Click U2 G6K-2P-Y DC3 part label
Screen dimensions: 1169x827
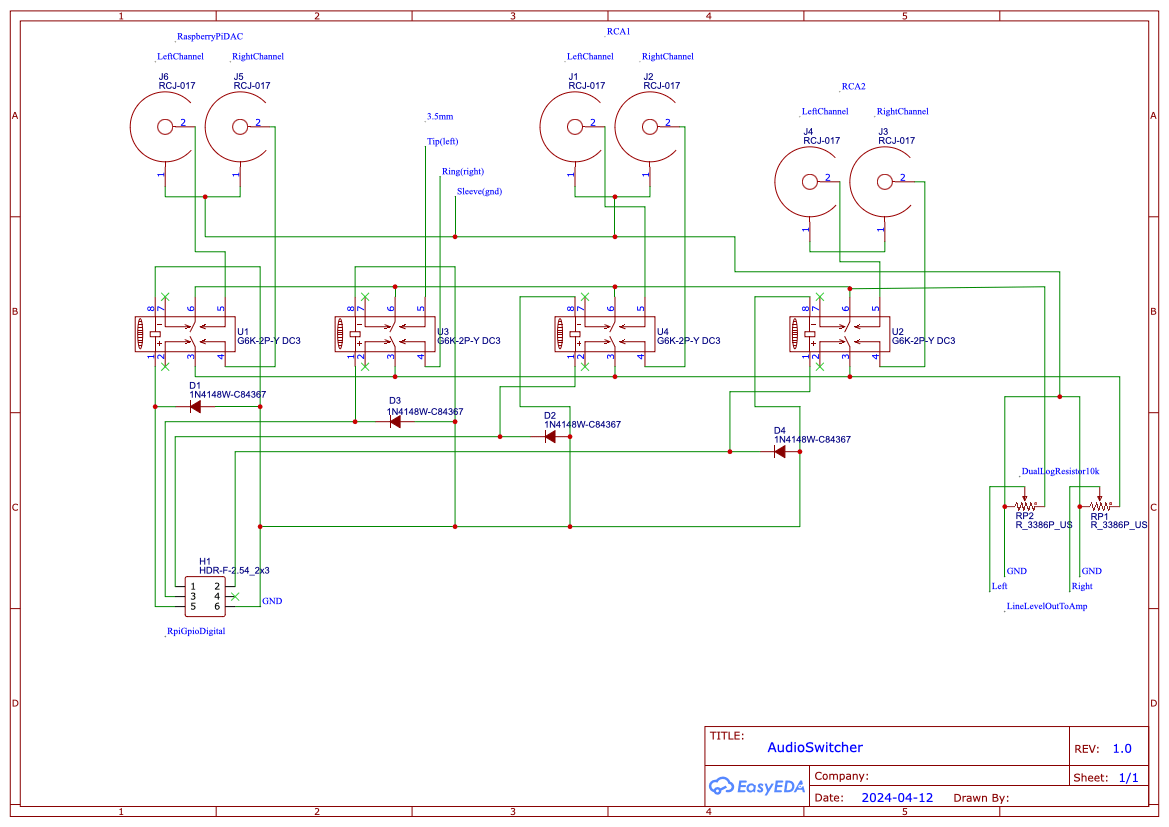(924, 341)
